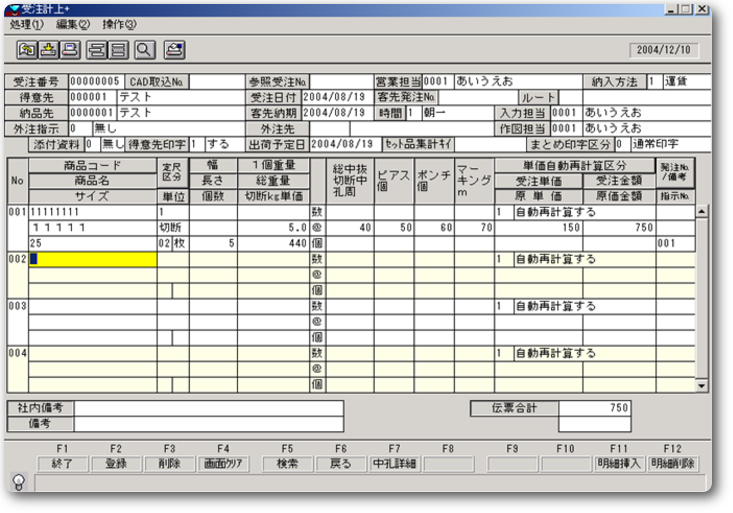Image resolution: width=733 pixels, height=513 pixels.
Task: Click the yellow down-arrow register toolbar icon
Action: [48, 50]
